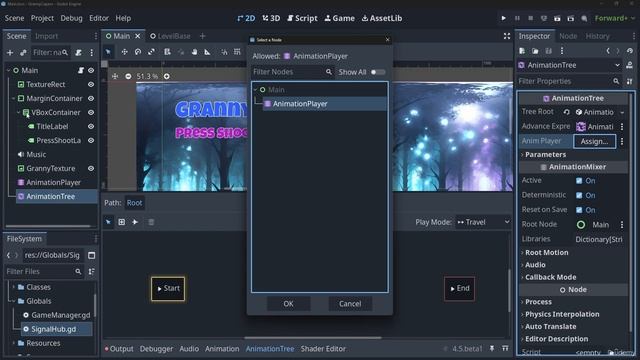This screenshot has height=360, width=640.
Task: Click the Filter Properties field
Action: pyautogui.click(x=569, y=81)
